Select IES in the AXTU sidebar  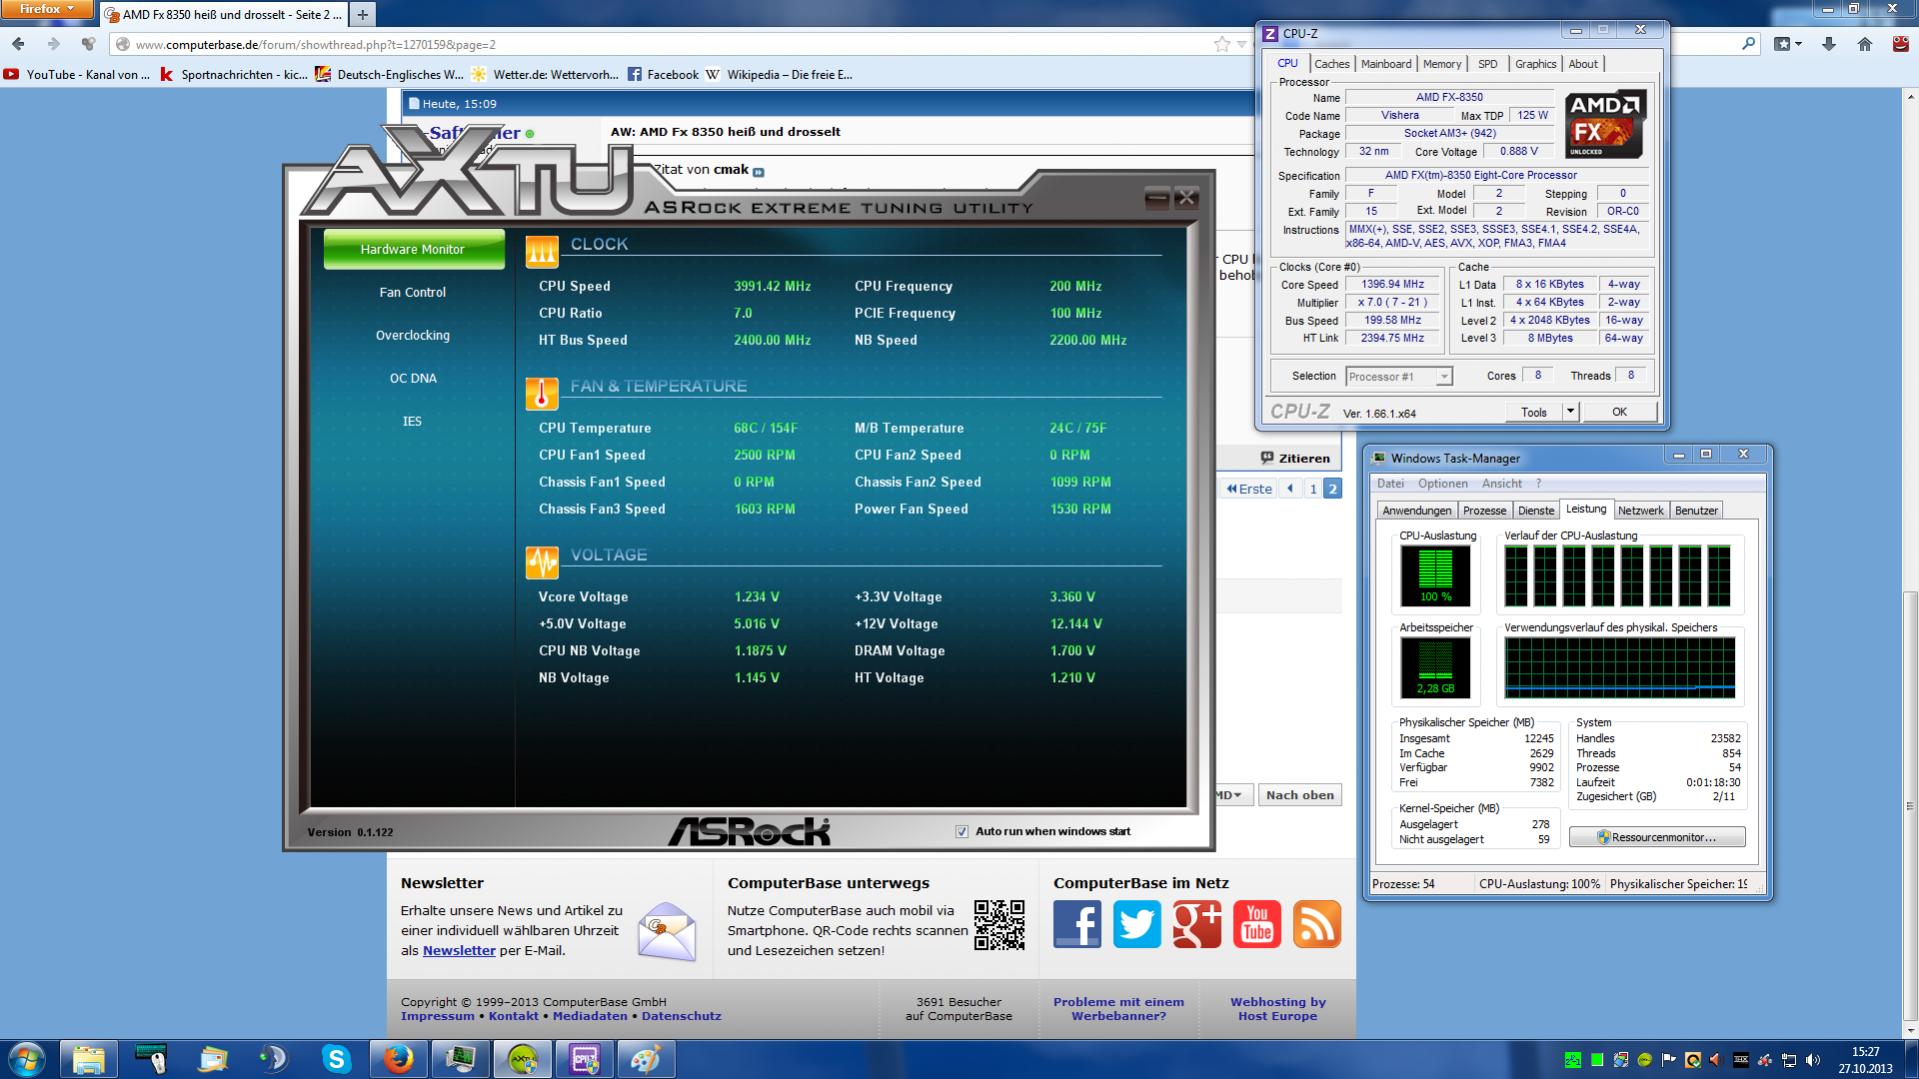(x=413, y=421)
